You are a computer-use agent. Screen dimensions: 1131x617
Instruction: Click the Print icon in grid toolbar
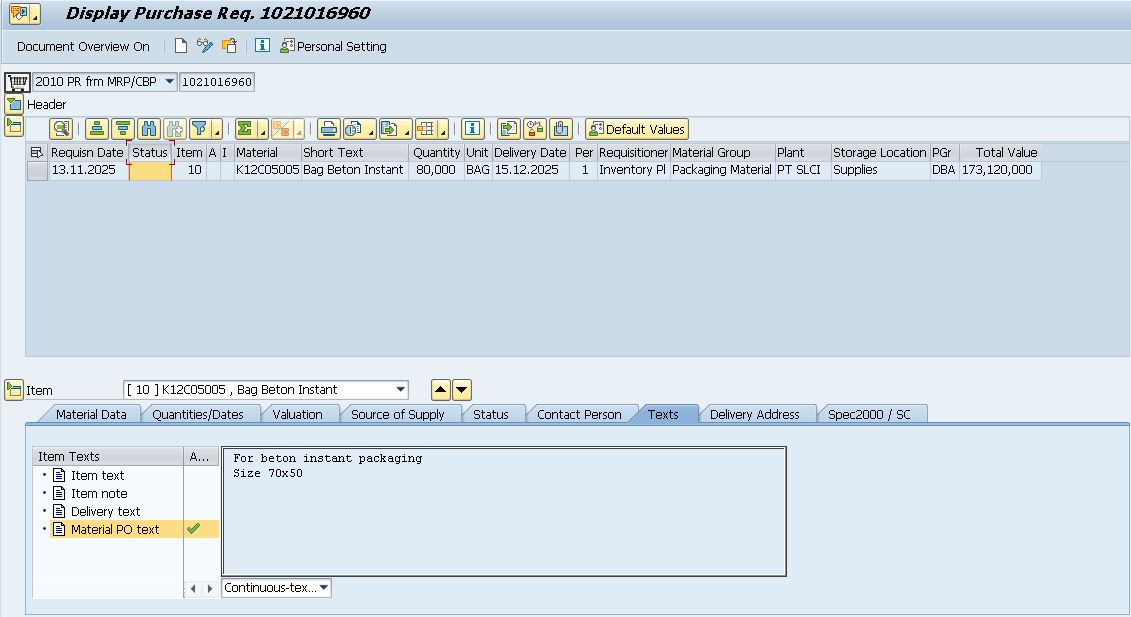(328, 129)
